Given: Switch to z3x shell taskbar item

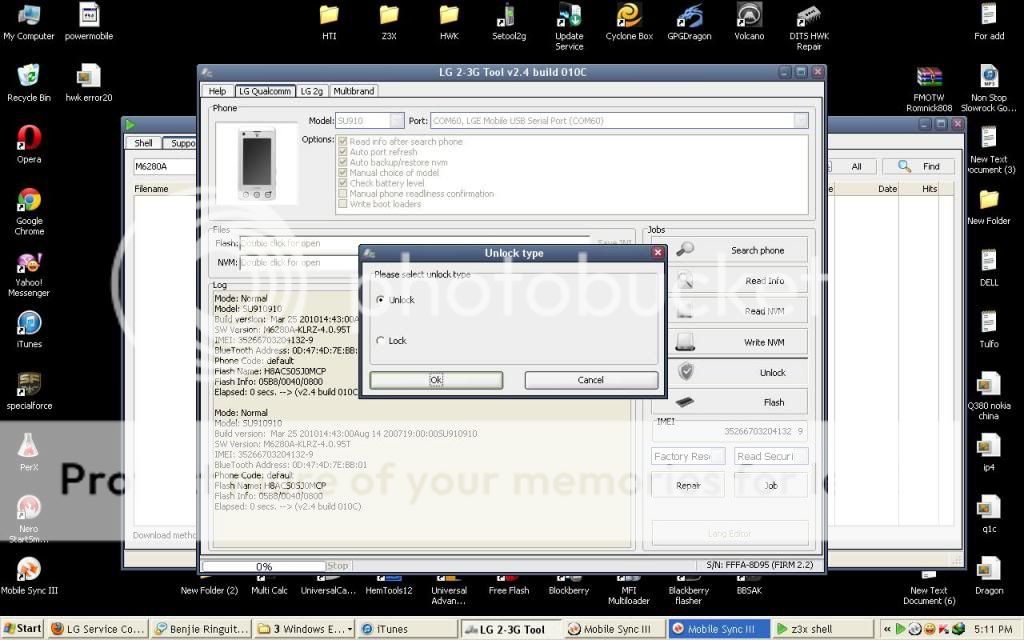Looking at the screenshot, I should click(x=822, y=629).
